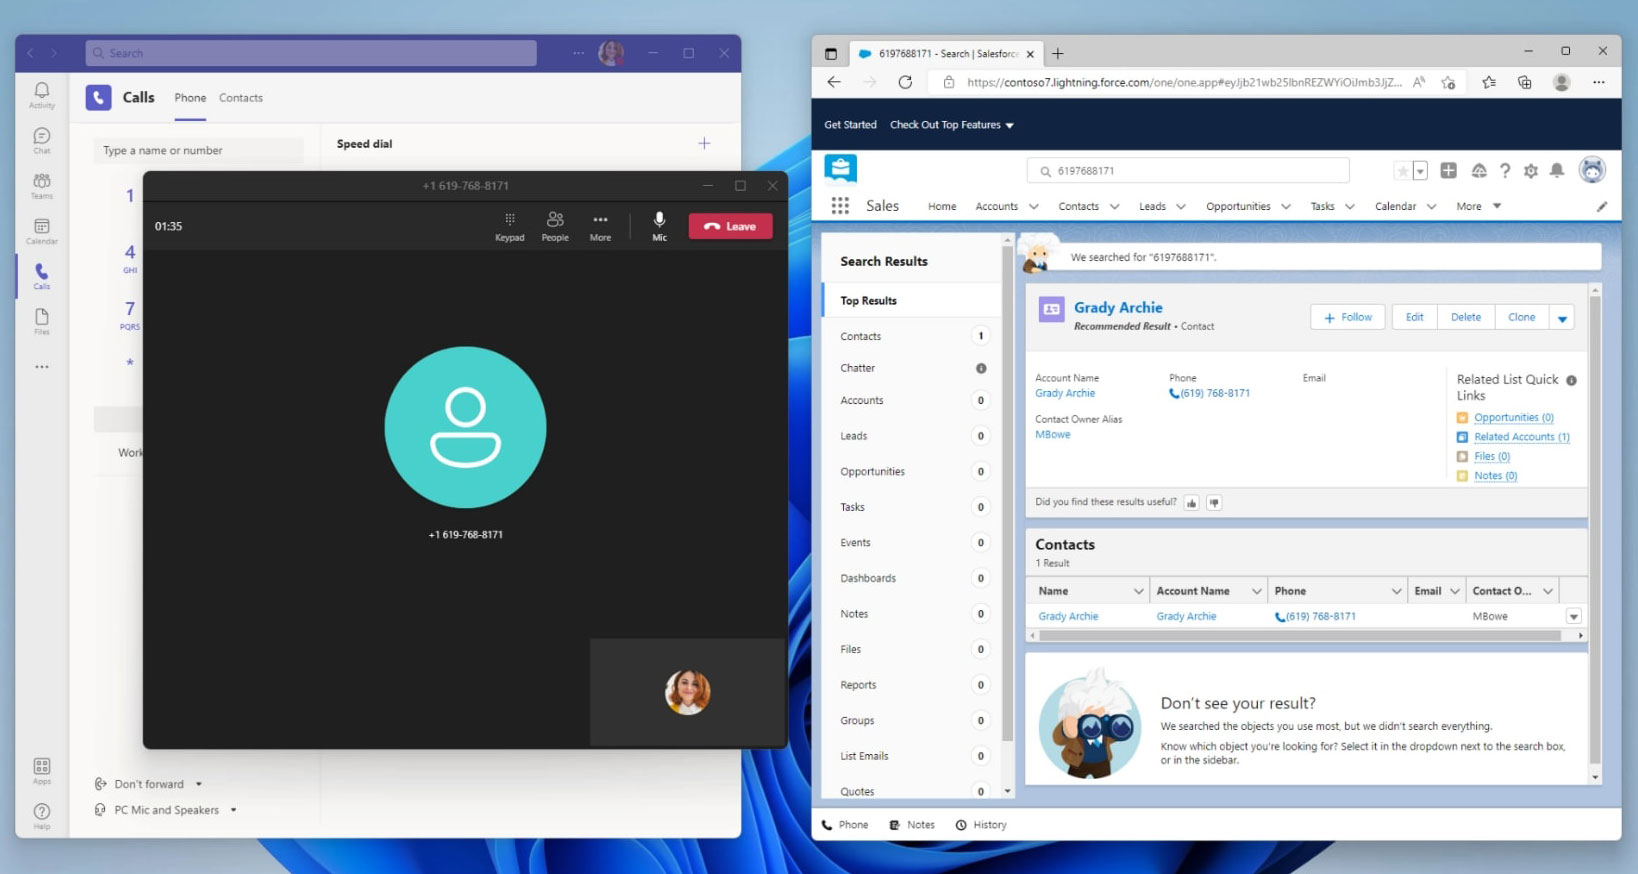
Task: Open Salesforce Setup gear icon
Action: [1531, 171]
